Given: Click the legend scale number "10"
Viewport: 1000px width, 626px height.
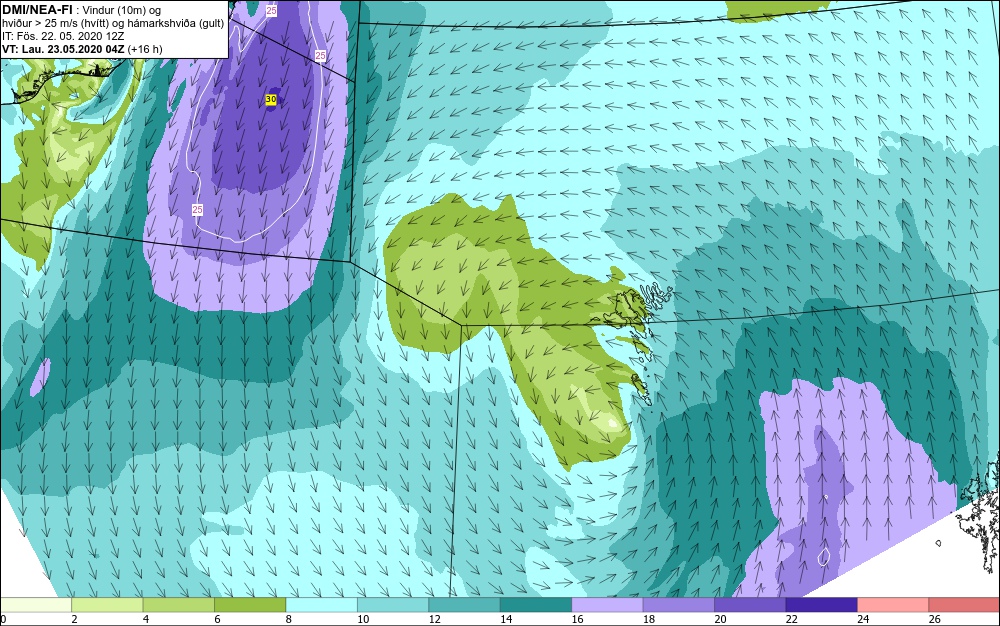Looking at the screenshot, I should click(x=363, y=619).
